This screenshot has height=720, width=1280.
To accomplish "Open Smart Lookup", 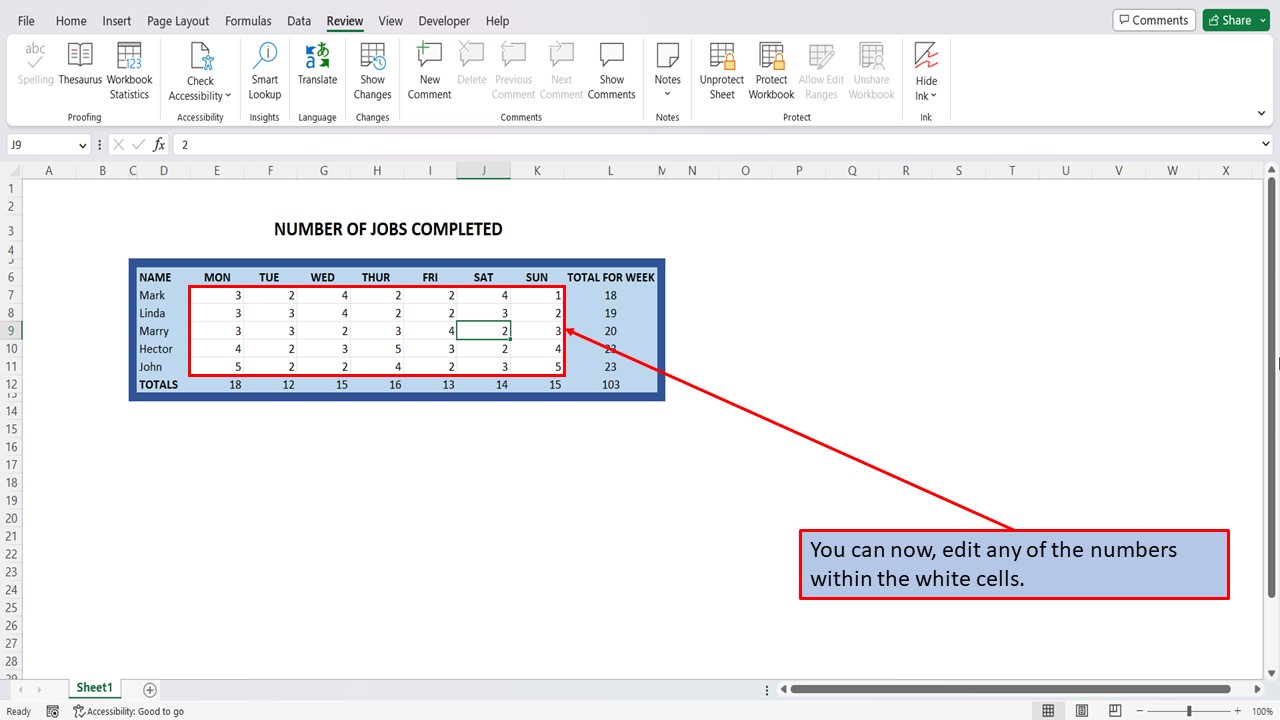I will pyautogui.click(x=264, y=67).
